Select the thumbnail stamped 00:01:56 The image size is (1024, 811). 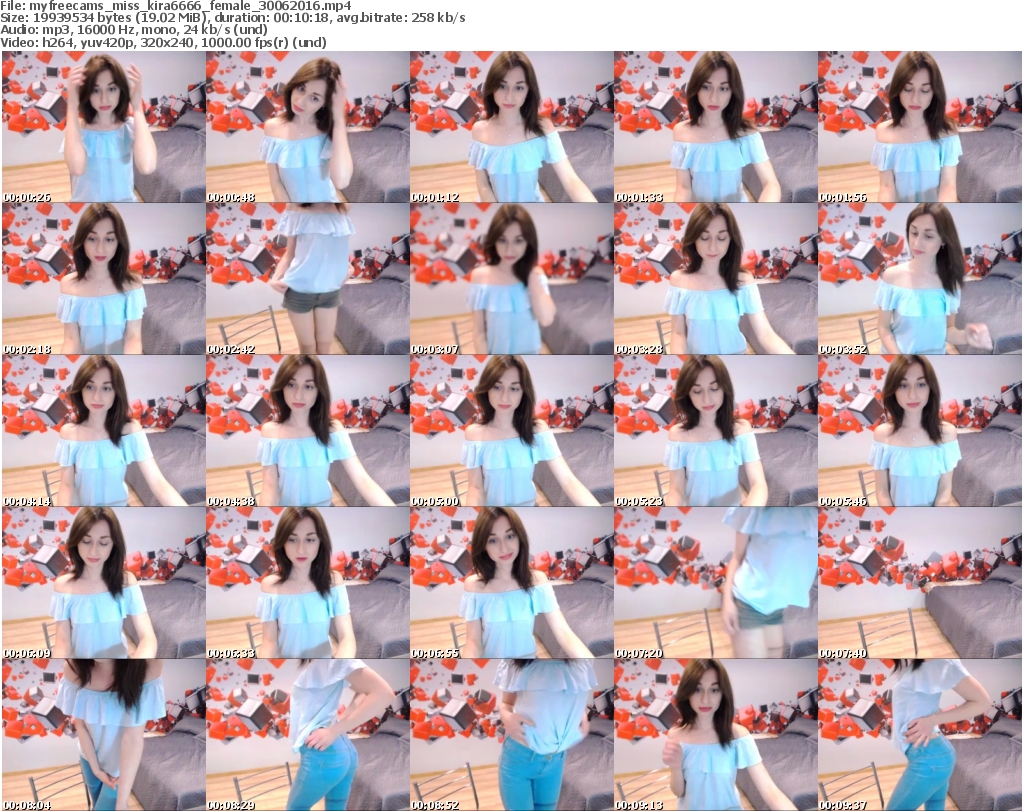920,127
